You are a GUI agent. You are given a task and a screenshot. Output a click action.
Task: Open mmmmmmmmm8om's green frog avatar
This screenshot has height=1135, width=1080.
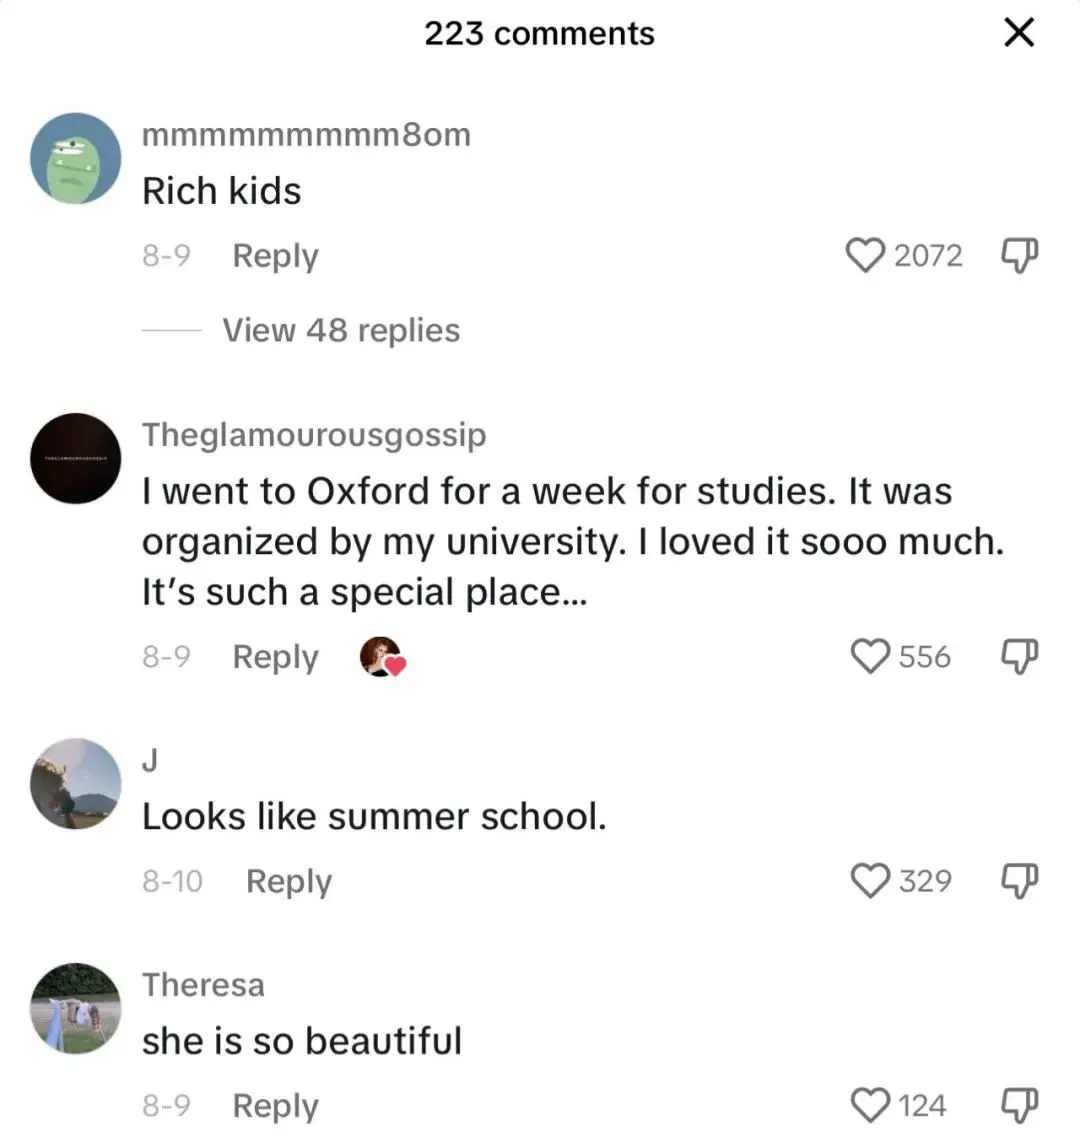coord(76,158)
